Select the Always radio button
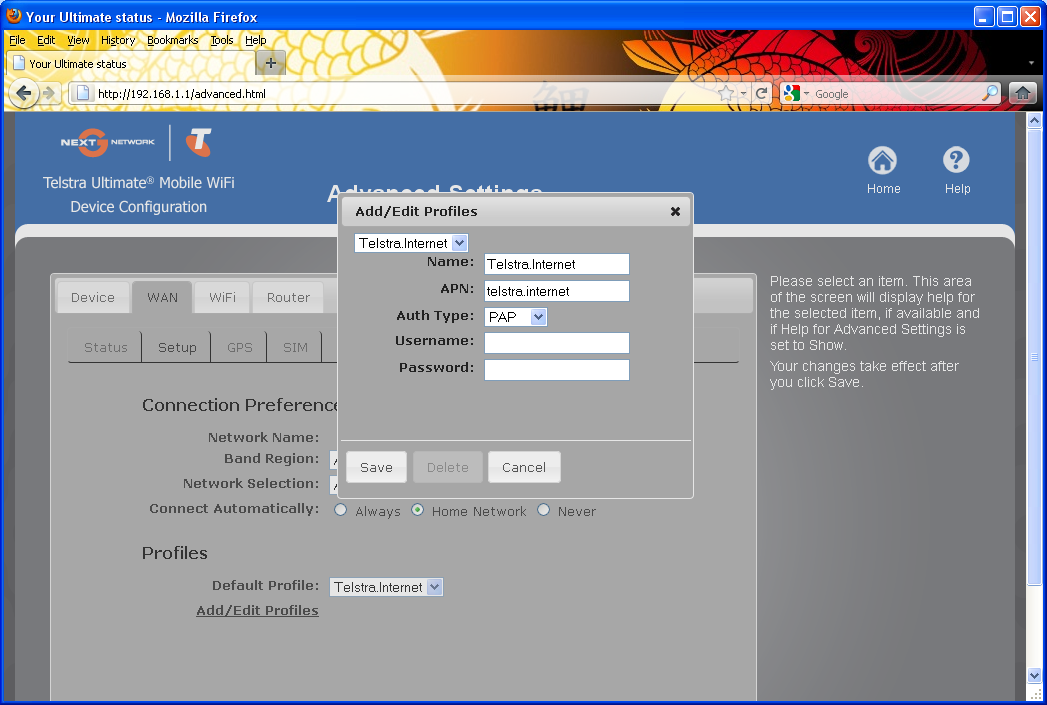Viewport: 1047px width, 705px height. 341,511
